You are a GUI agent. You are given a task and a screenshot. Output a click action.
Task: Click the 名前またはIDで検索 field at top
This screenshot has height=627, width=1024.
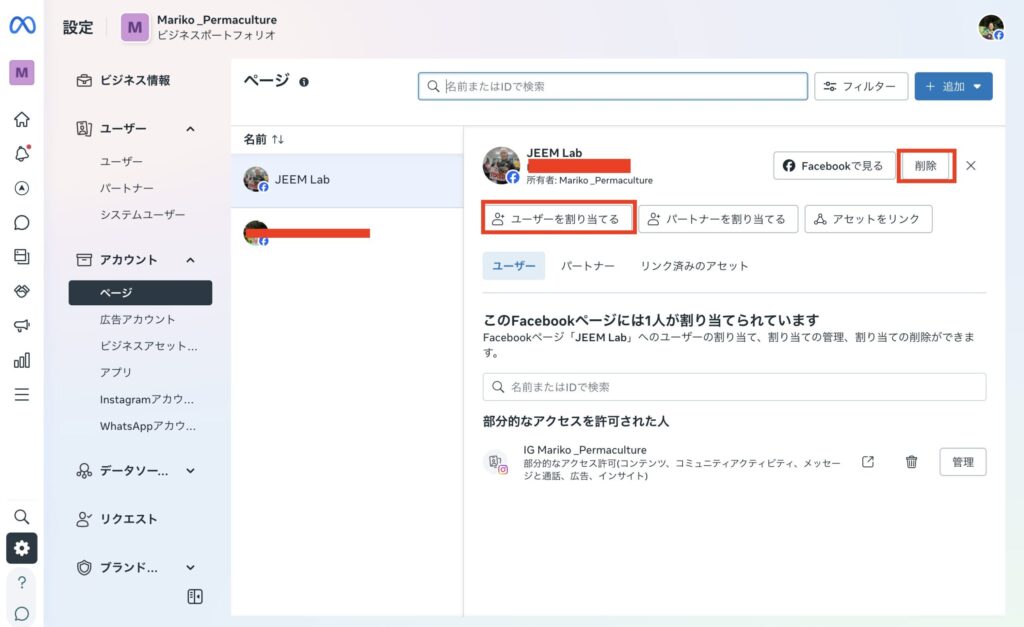coord(612,87)
